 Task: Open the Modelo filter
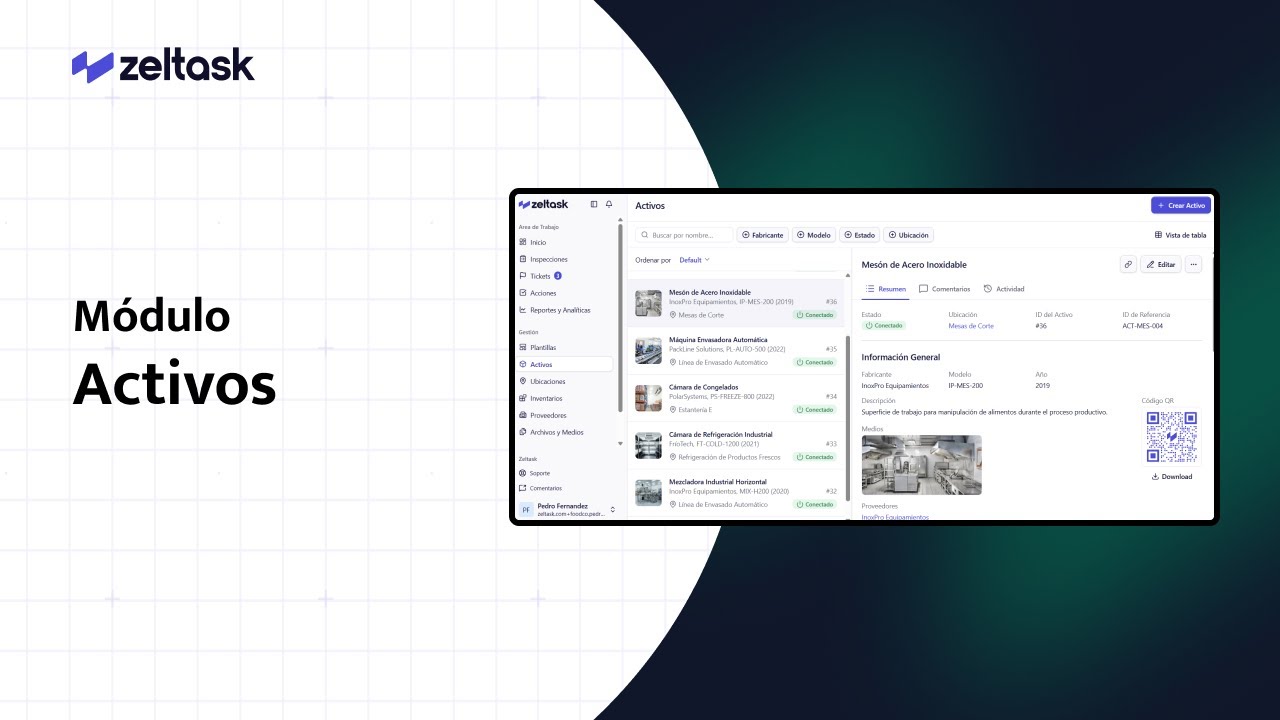(814, 235)
